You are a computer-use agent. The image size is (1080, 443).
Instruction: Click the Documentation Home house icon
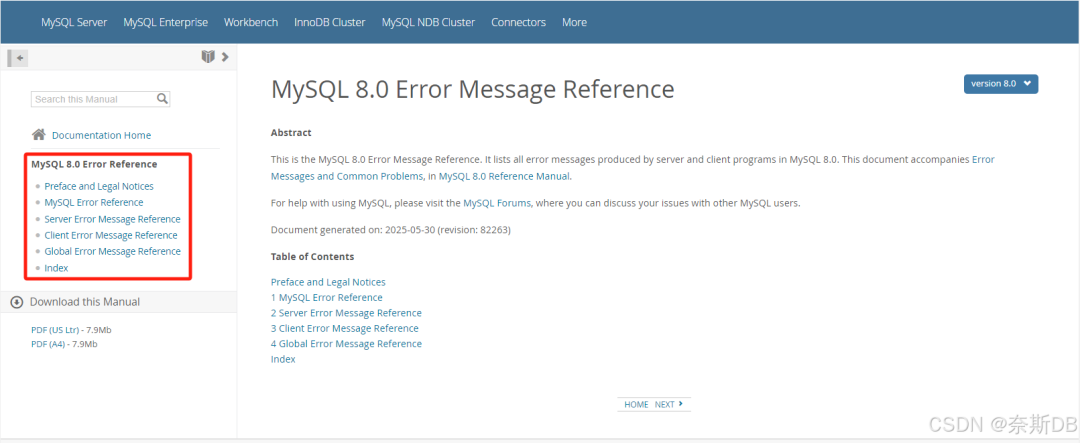(39, 134)
